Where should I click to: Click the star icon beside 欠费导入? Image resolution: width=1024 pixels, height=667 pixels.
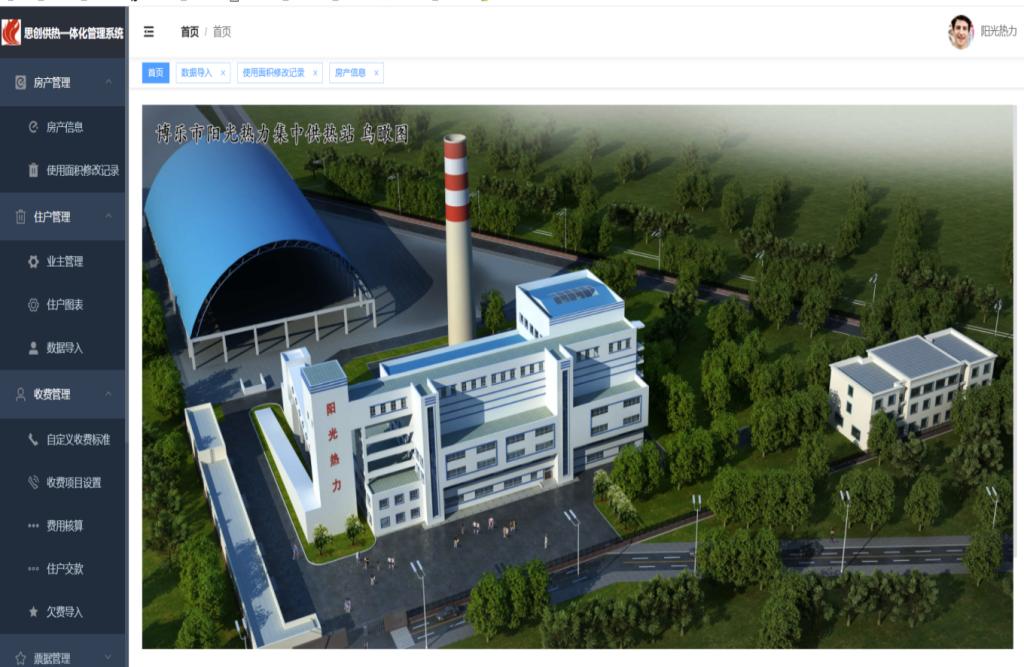(33, 612)
